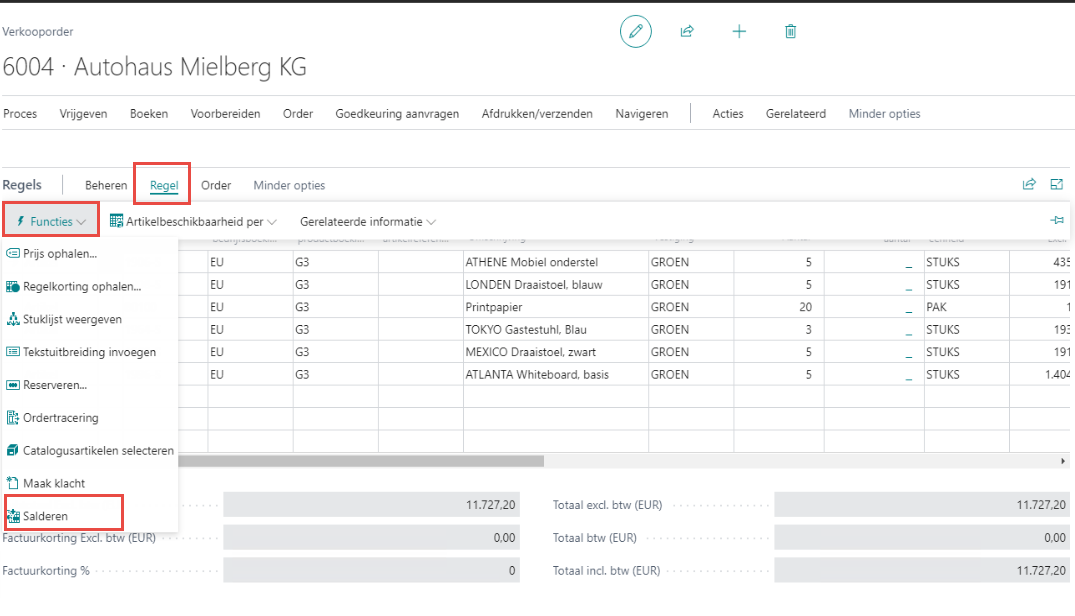Select Reserveren from the menu
Screen dimensions: 1075x616
(x=55, y=385)
